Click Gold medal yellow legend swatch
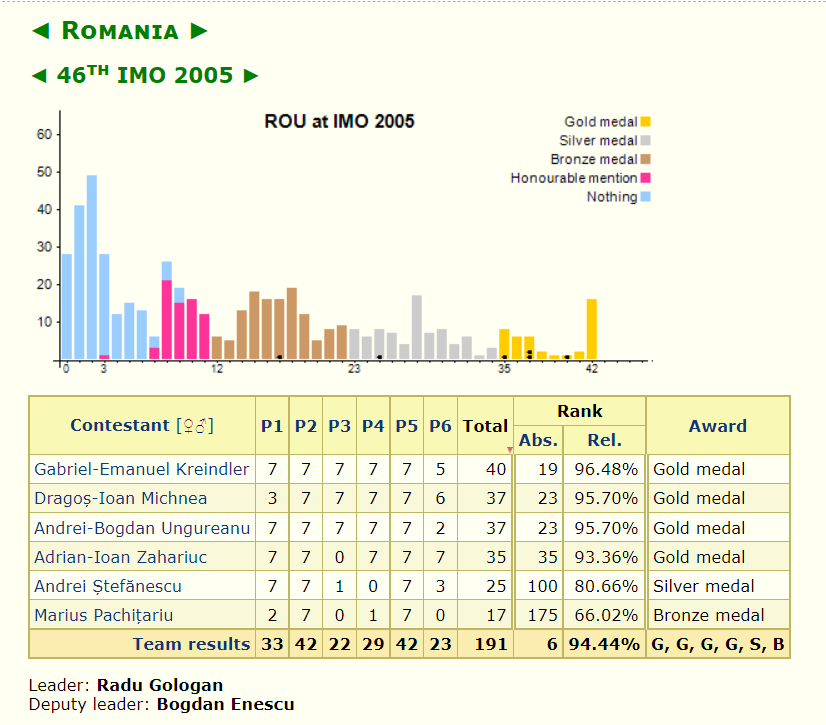The width and height of the screenshot is (826, 725). point(646,122)
